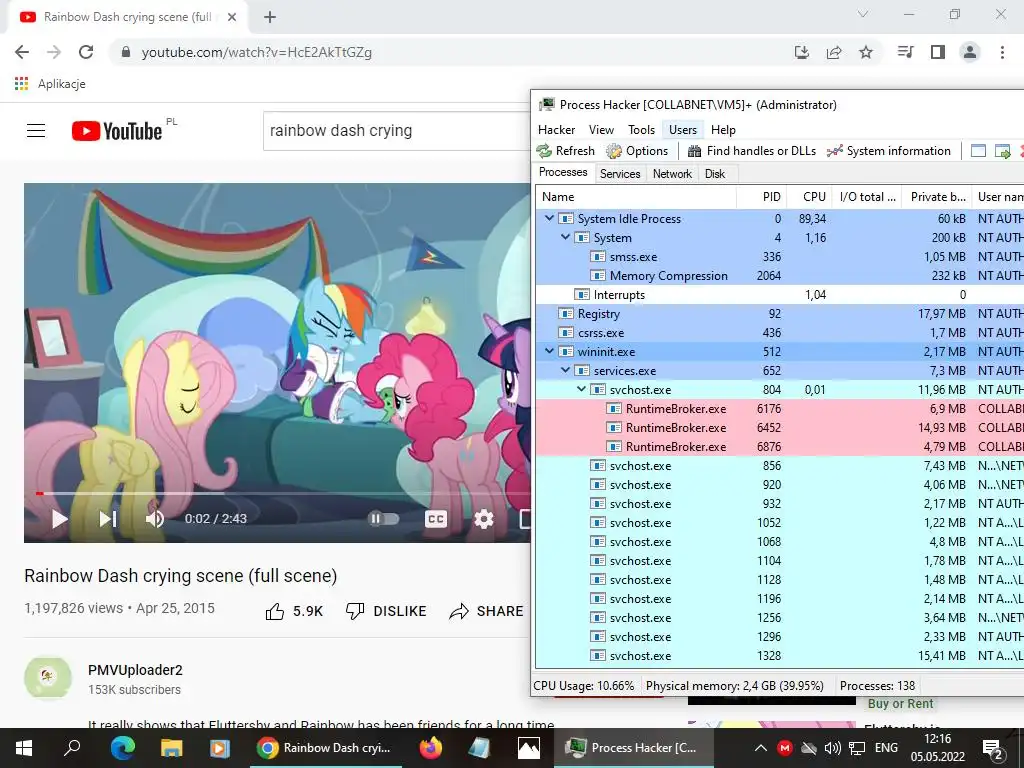Bookmark this page with star icon
The height and width of the screenshot is (768, 1024).
pyautogui.click(x=866, y=52)
